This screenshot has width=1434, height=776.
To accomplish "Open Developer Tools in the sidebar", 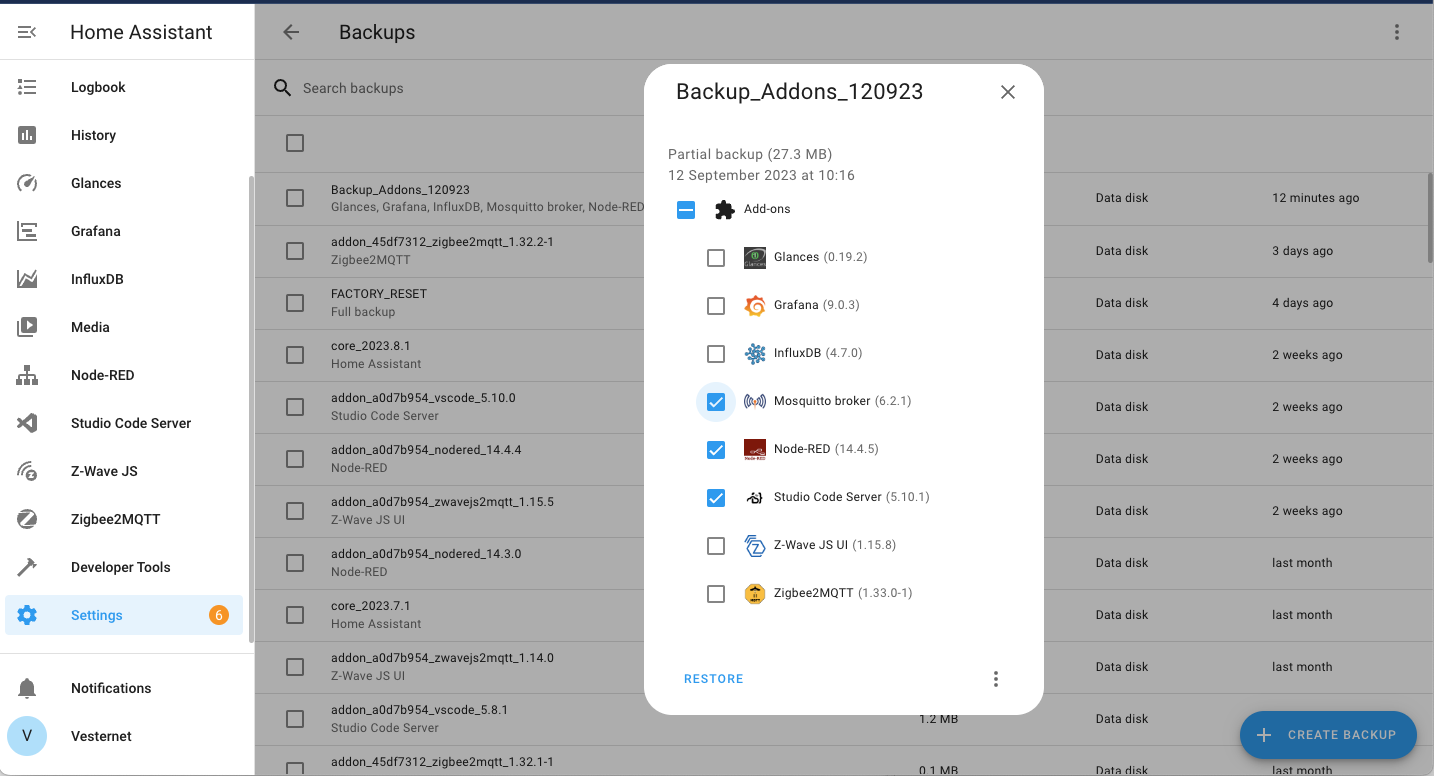I will coord(124,567).
